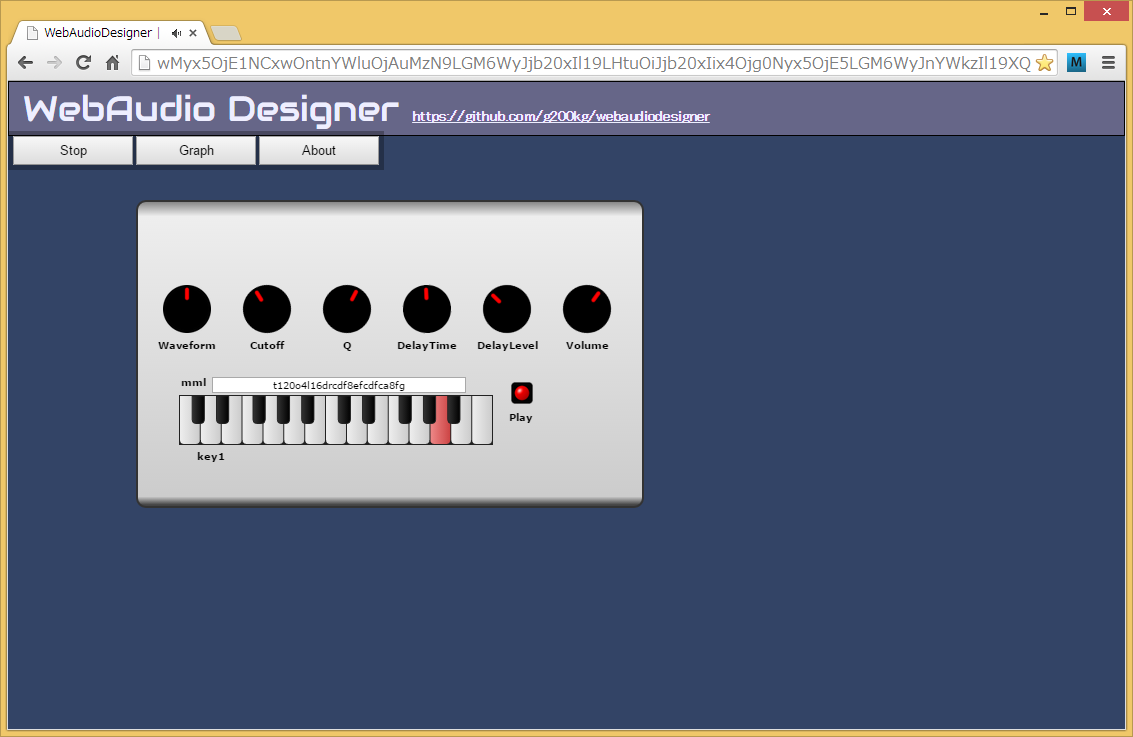Close the WebAudioDesigner browser tab
This screenshot has width=1133, height=737.
(193, 33)
